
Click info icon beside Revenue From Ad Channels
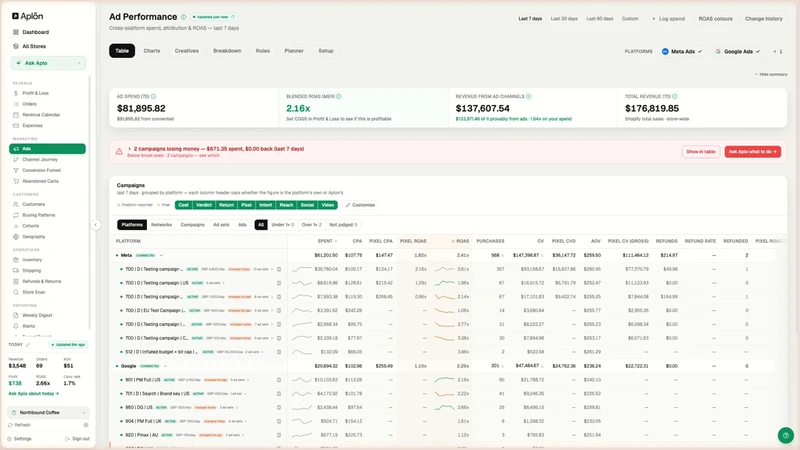(x=529, y=96)
